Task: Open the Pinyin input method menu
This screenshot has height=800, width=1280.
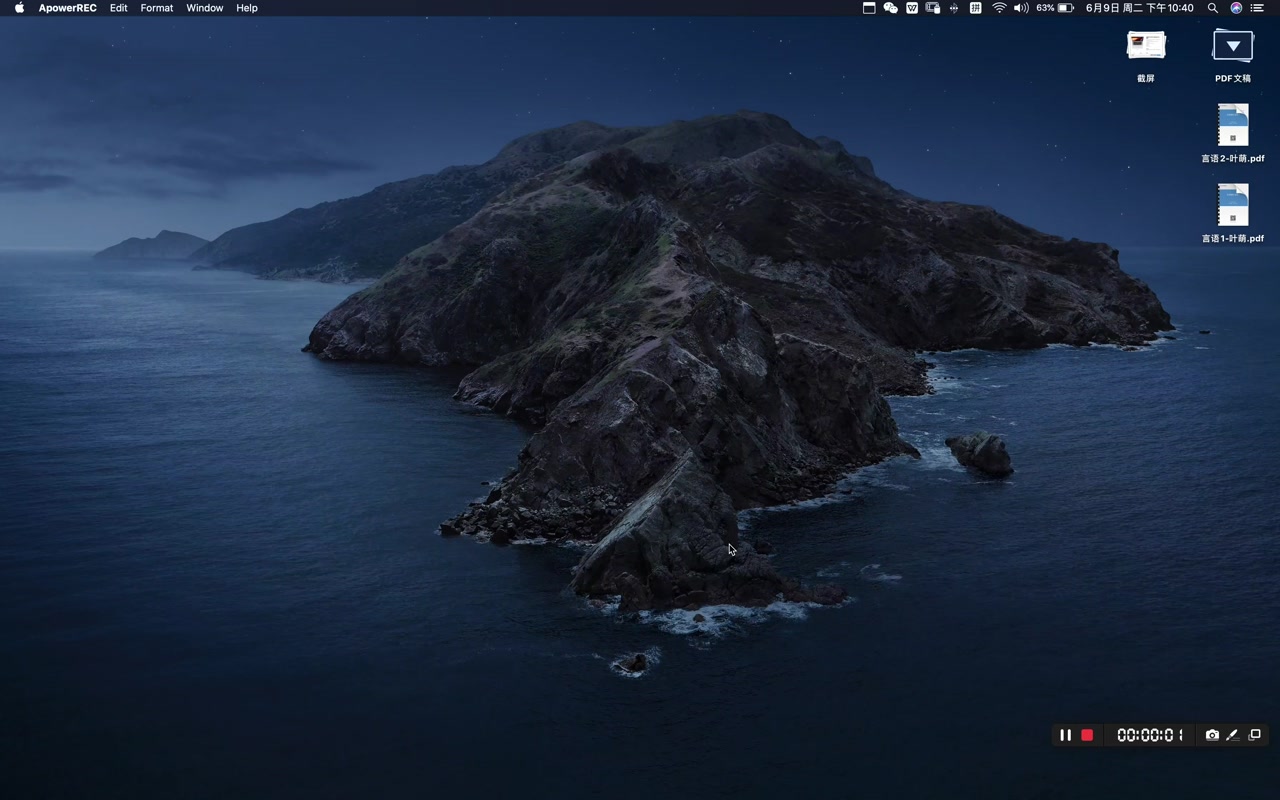Action: [975, 8]
